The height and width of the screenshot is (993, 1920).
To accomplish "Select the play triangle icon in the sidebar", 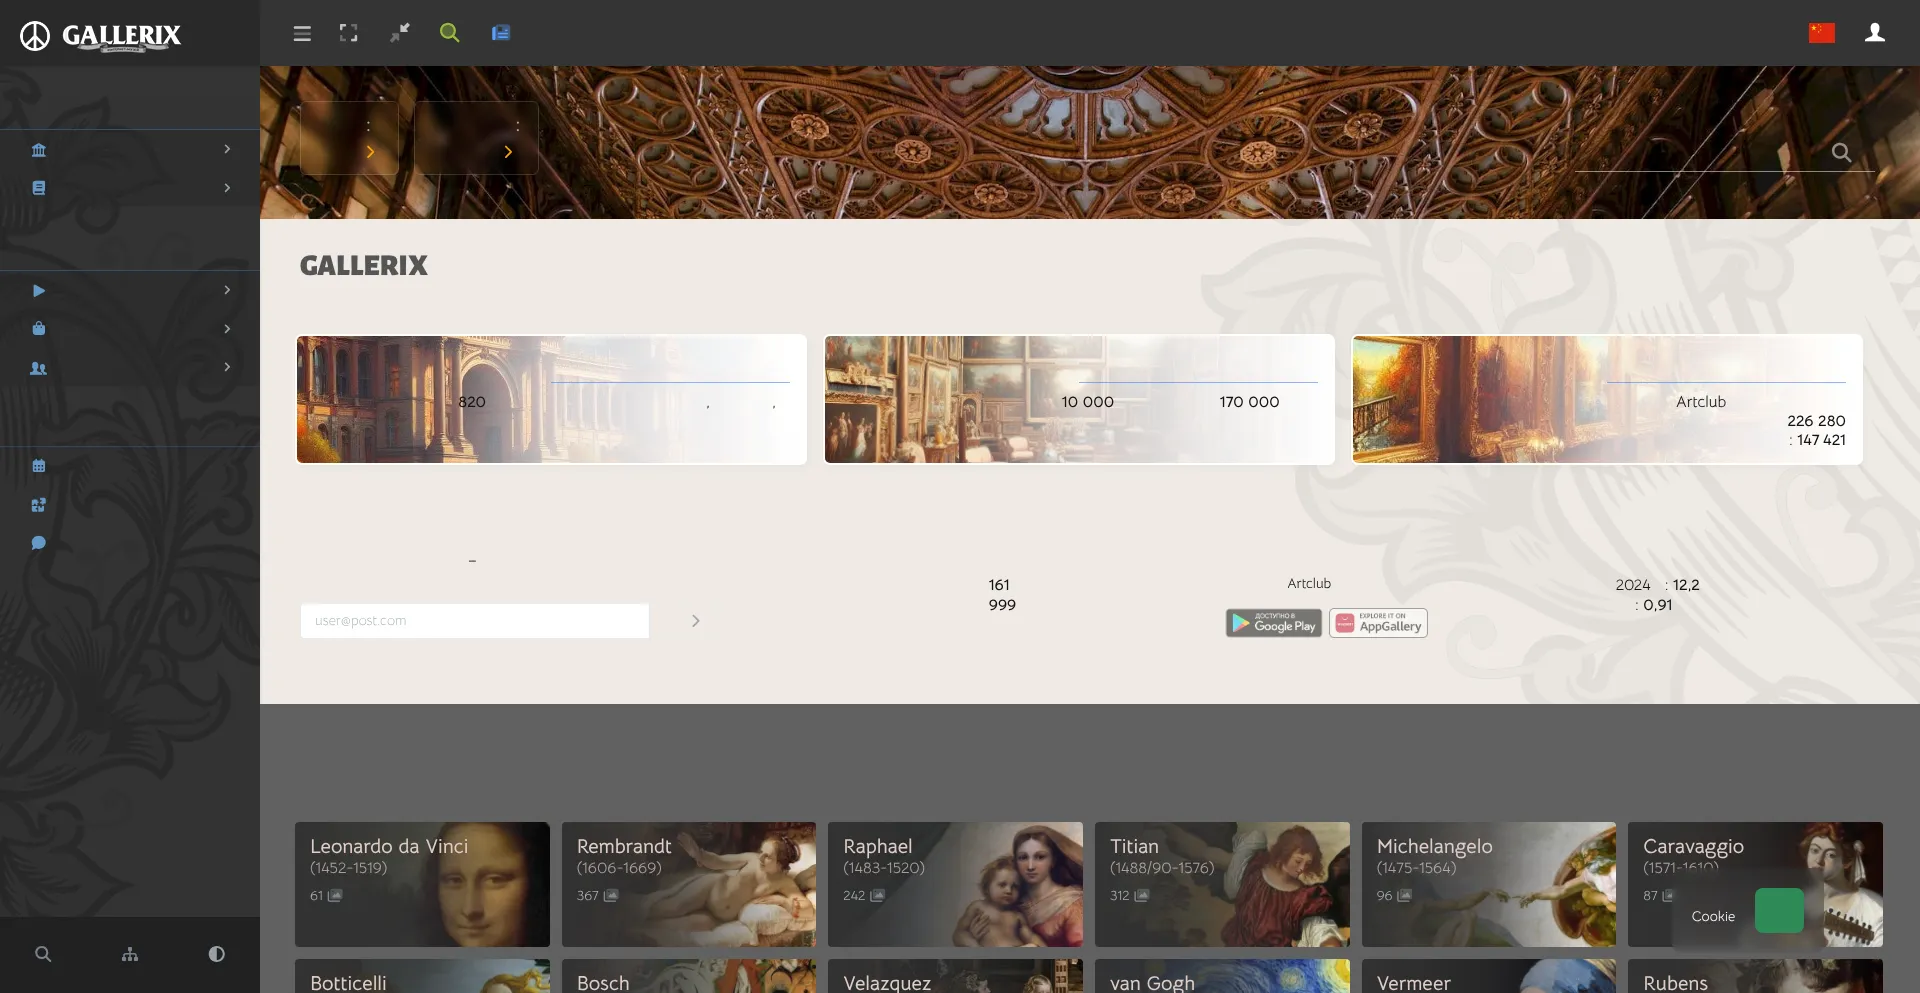I will 39,291.
